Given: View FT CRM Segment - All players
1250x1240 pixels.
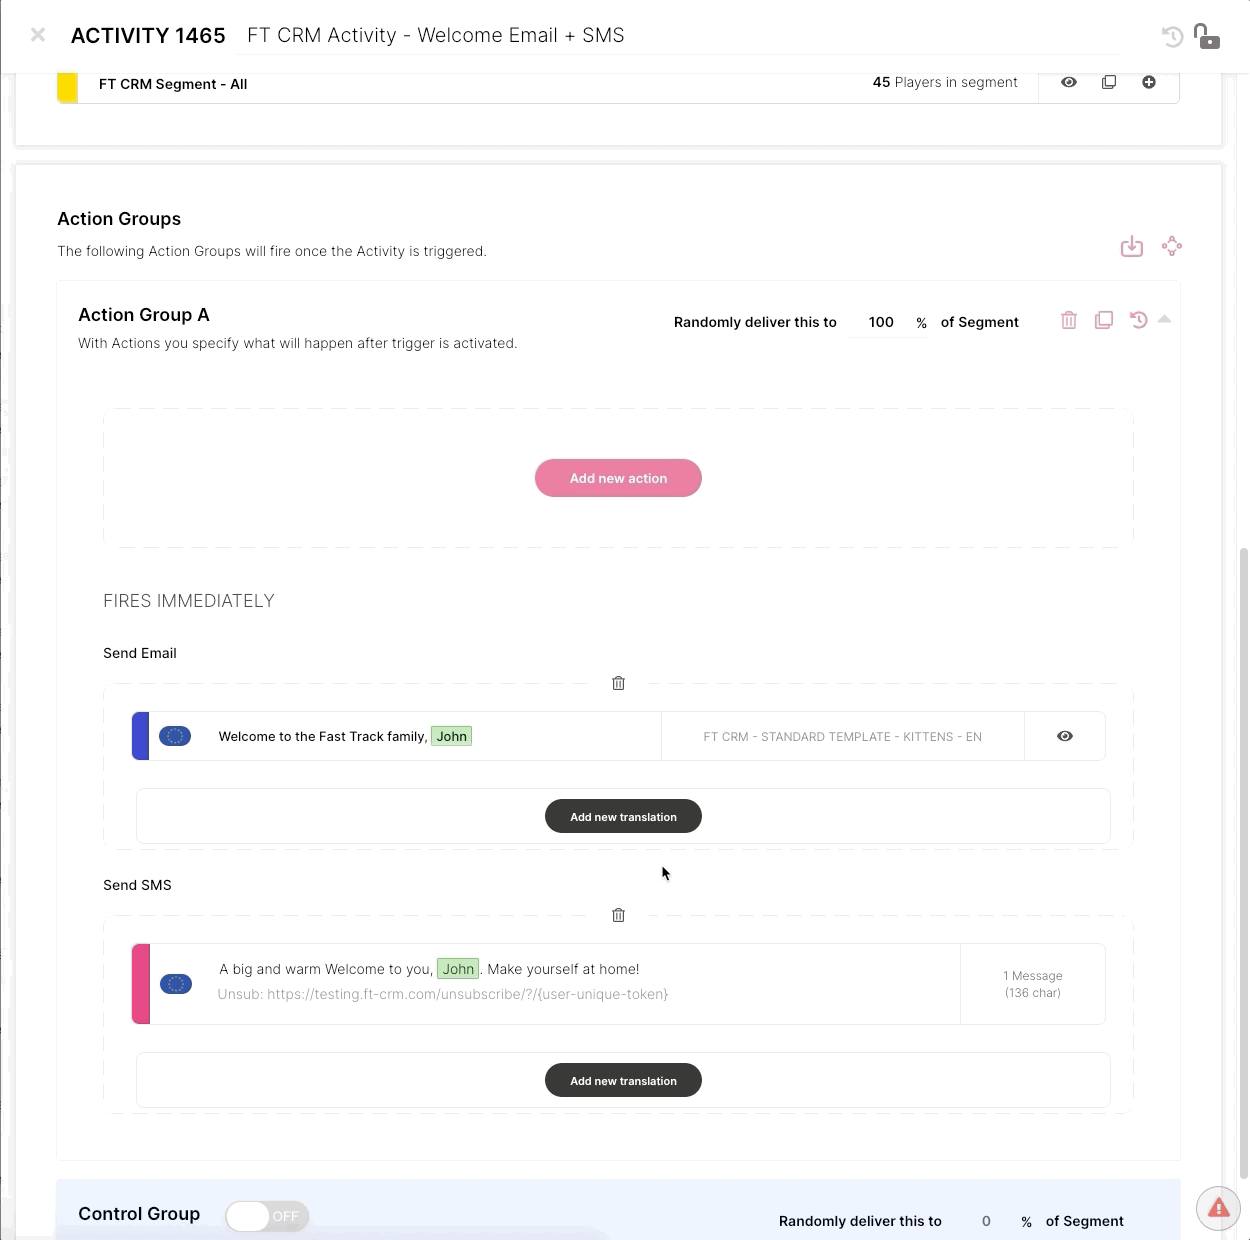Looking at the screenshot, I should tap(1069, 82).
